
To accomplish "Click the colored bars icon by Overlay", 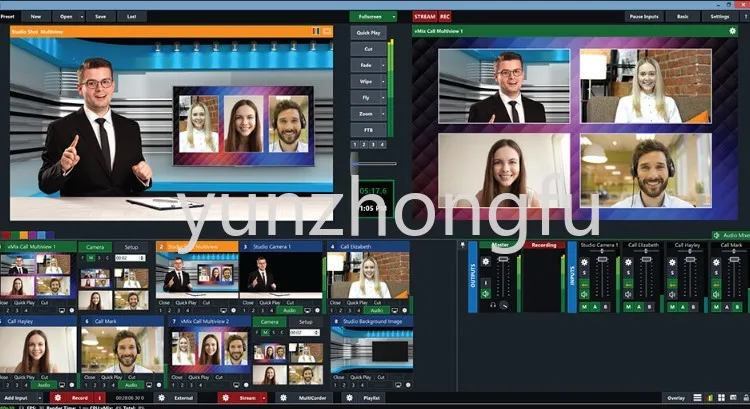I will (710, 398).
